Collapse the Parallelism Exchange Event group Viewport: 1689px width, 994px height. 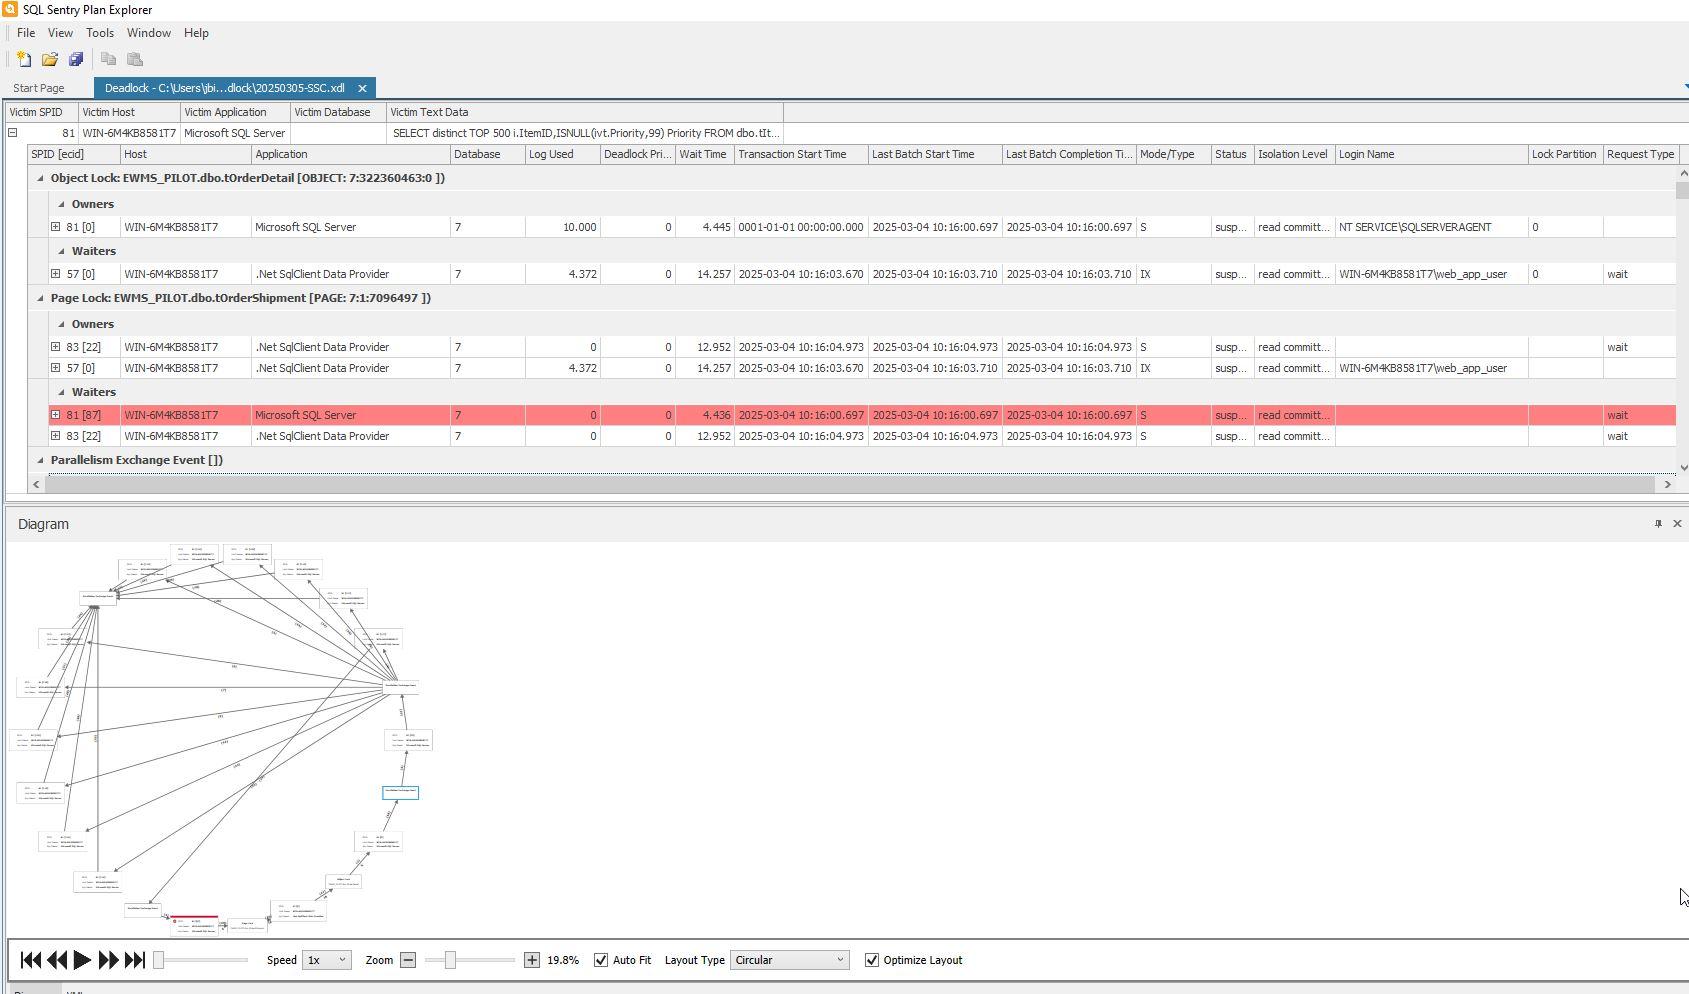pos(40,460)
